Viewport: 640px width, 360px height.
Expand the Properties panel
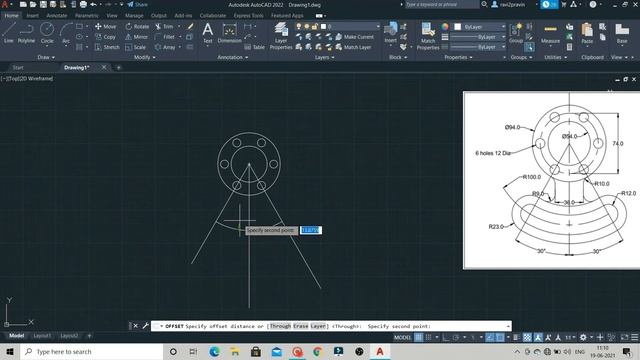[x=458, y=57]
